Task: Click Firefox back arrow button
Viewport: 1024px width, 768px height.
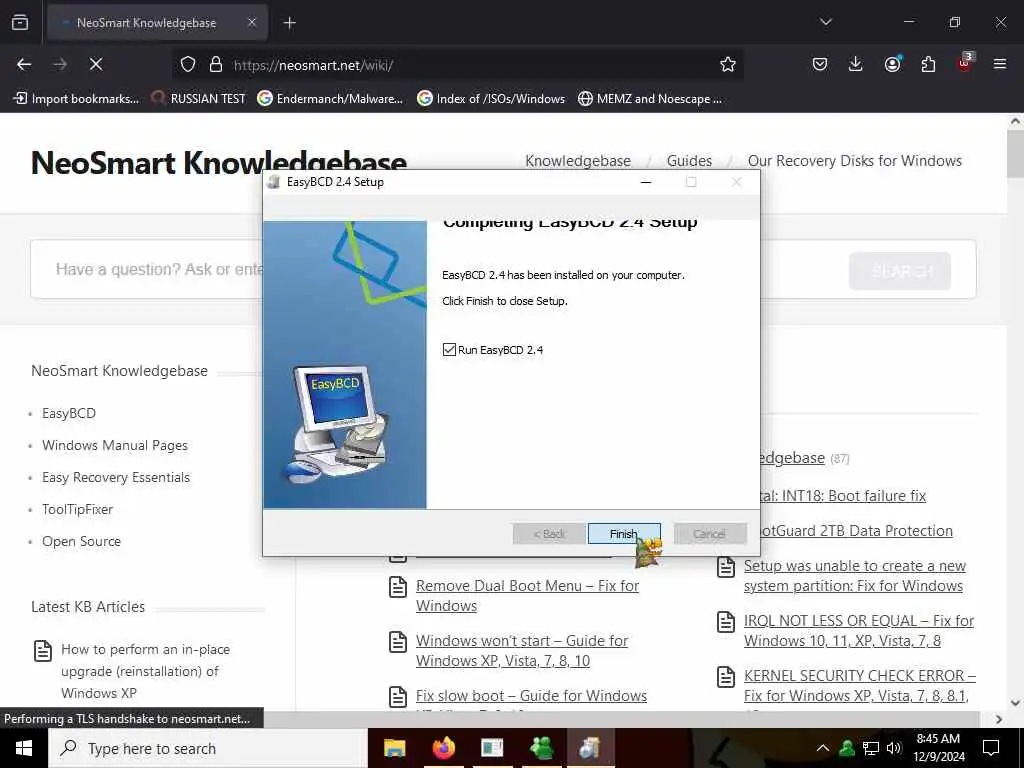Action: (x=24, y=64)
